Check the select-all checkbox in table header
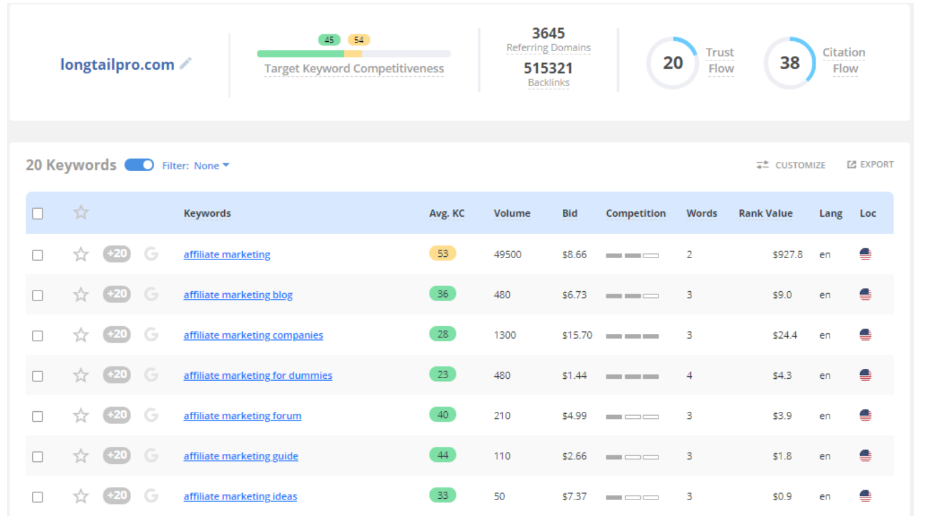932x532 pixels. [x=38, y=213]
